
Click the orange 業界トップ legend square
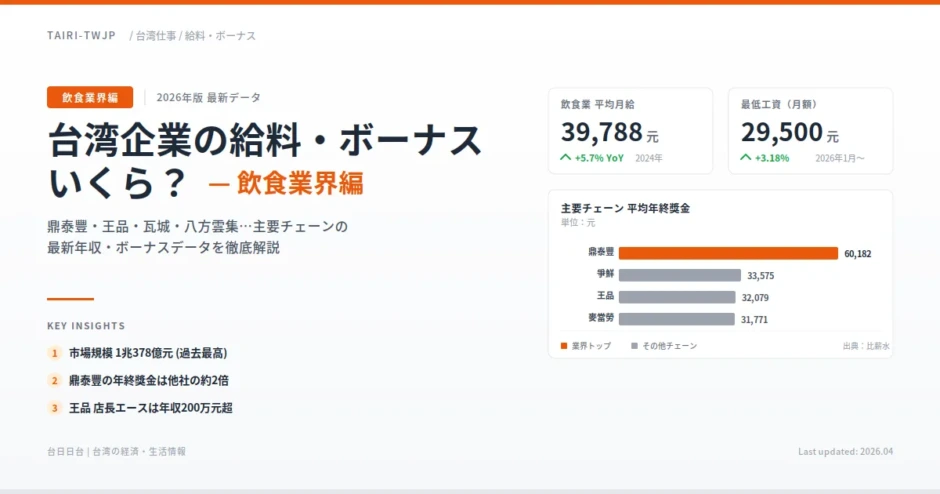pyautogui.click(x=565, y=346)
